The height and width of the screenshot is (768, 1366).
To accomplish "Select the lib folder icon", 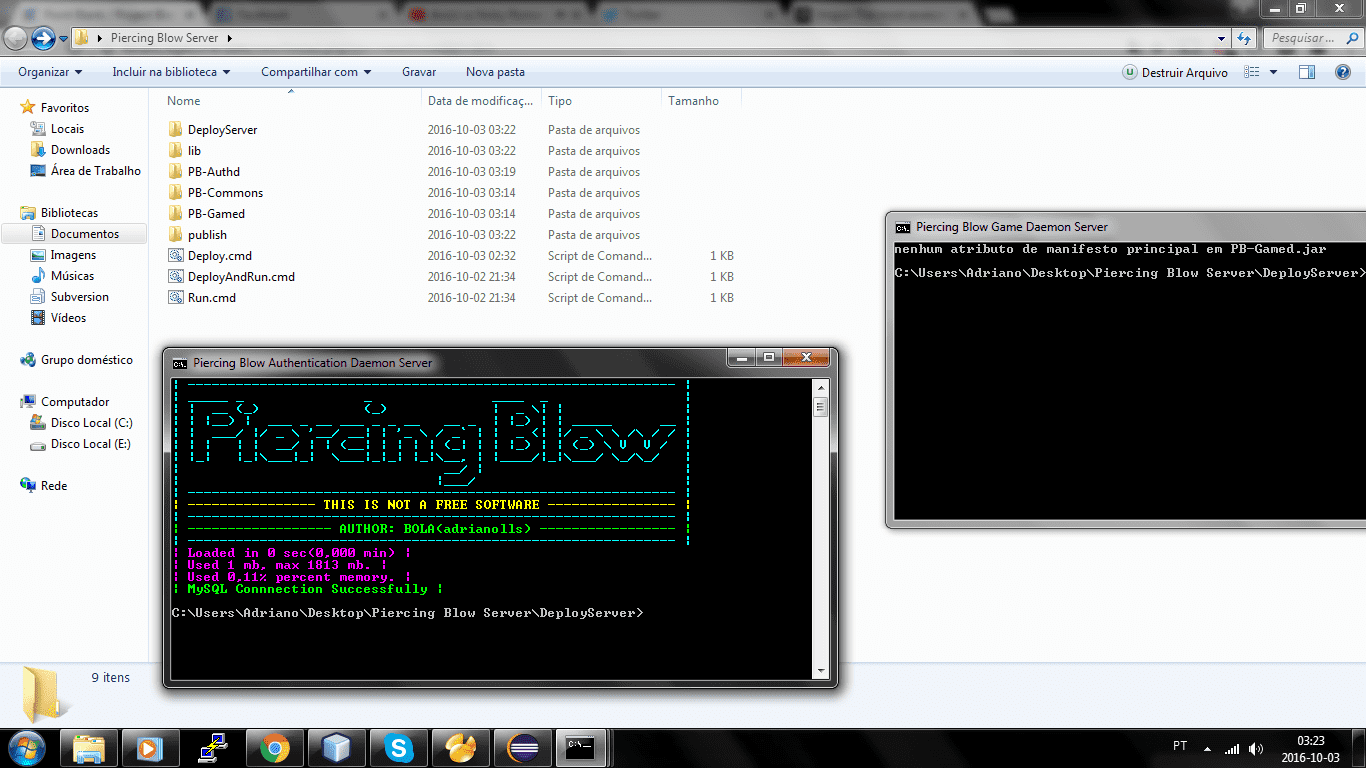I will coord(176,151).
